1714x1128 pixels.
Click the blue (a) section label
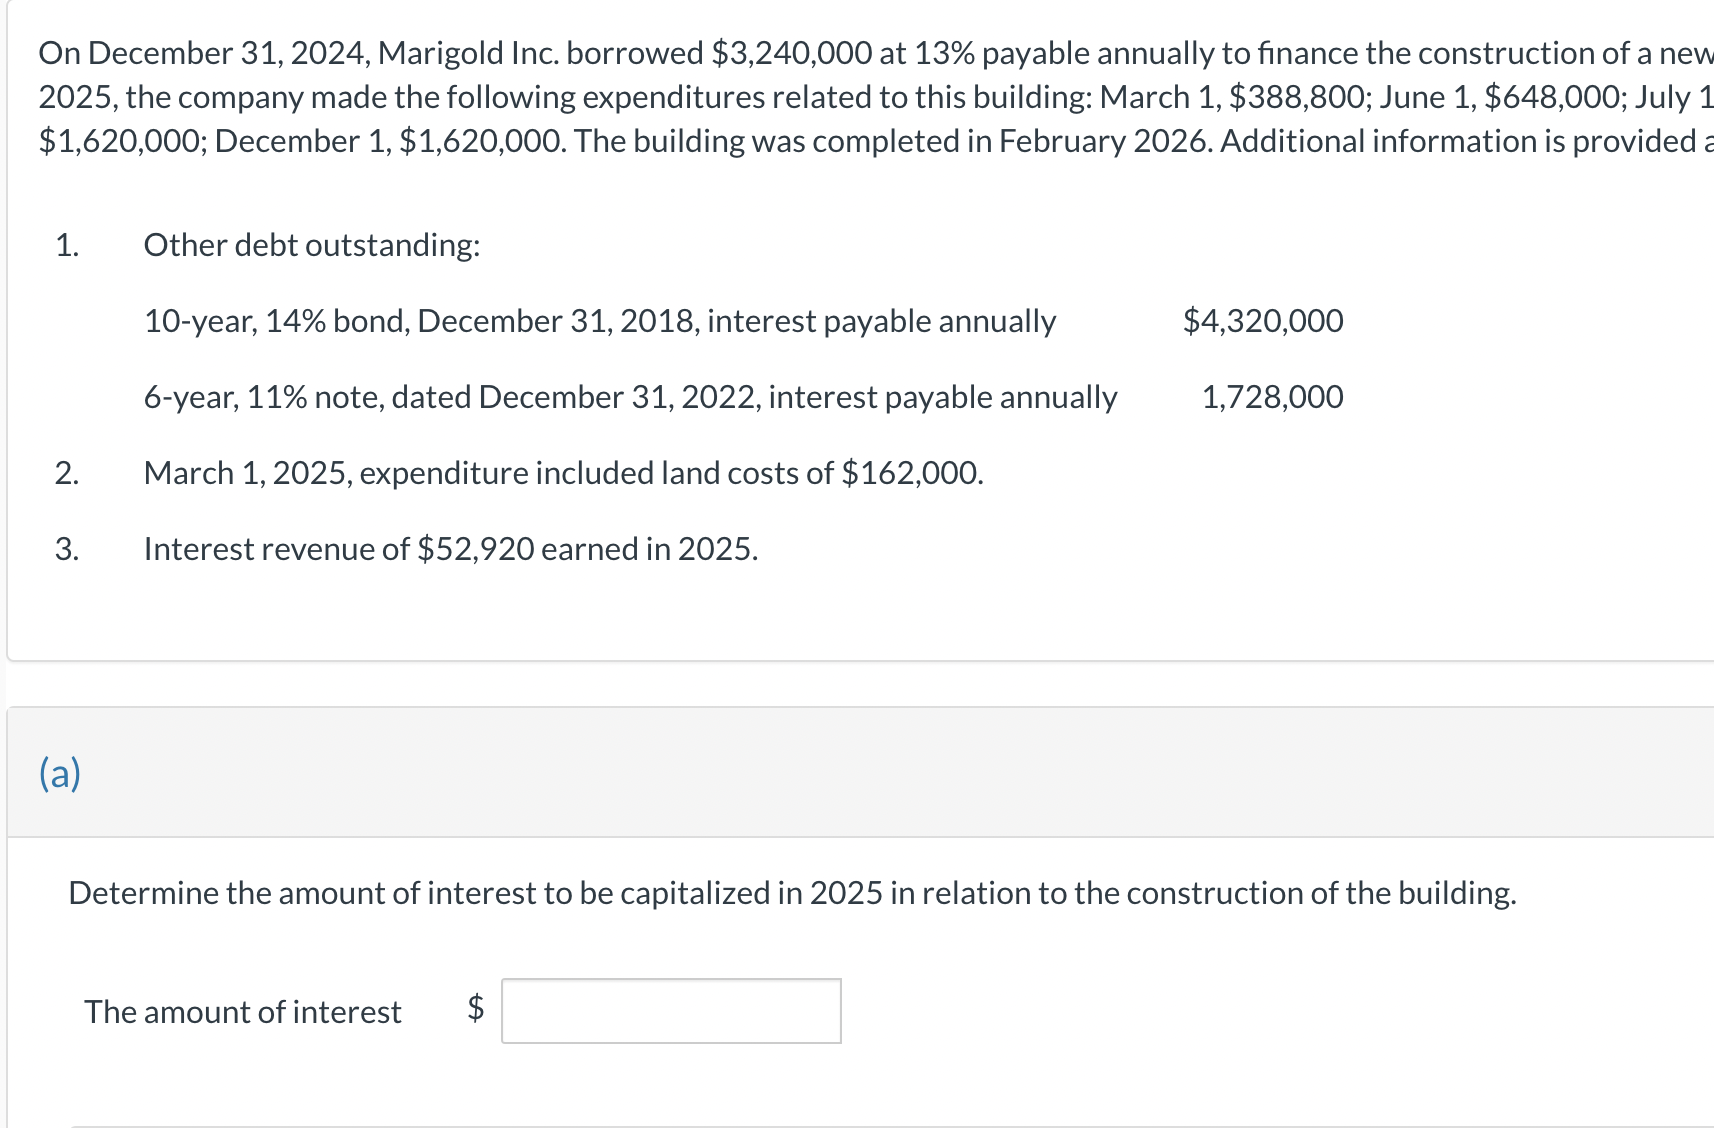tap(60, 773)
